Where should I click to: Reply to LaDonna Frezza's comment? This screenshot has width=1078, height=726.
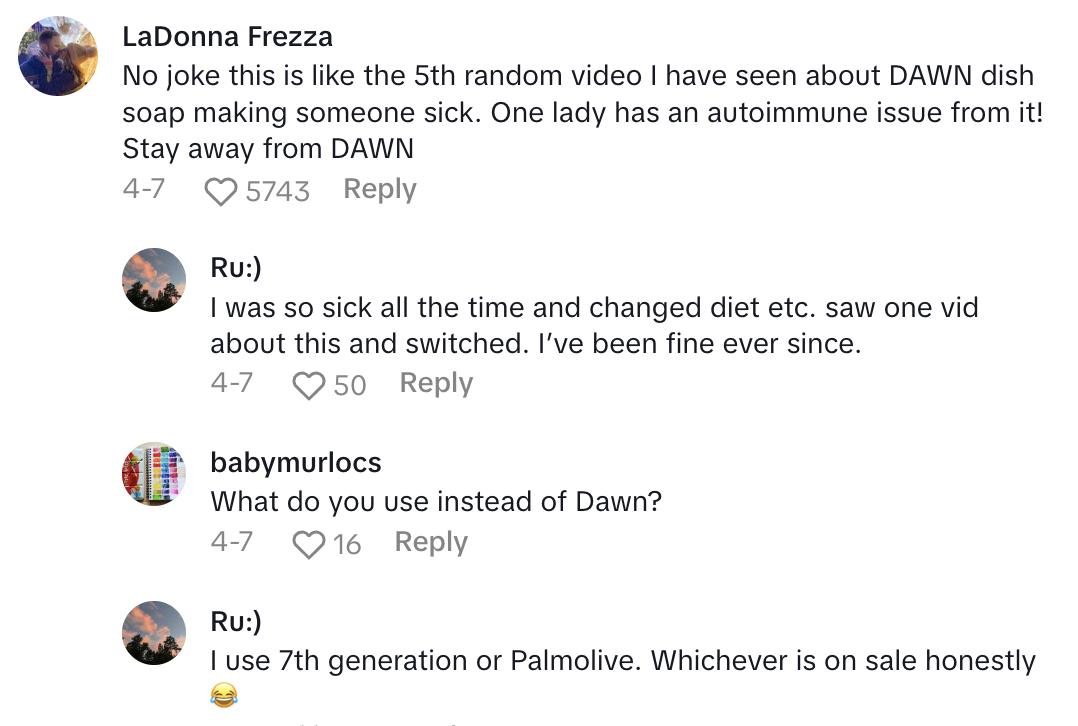(379, 188)
